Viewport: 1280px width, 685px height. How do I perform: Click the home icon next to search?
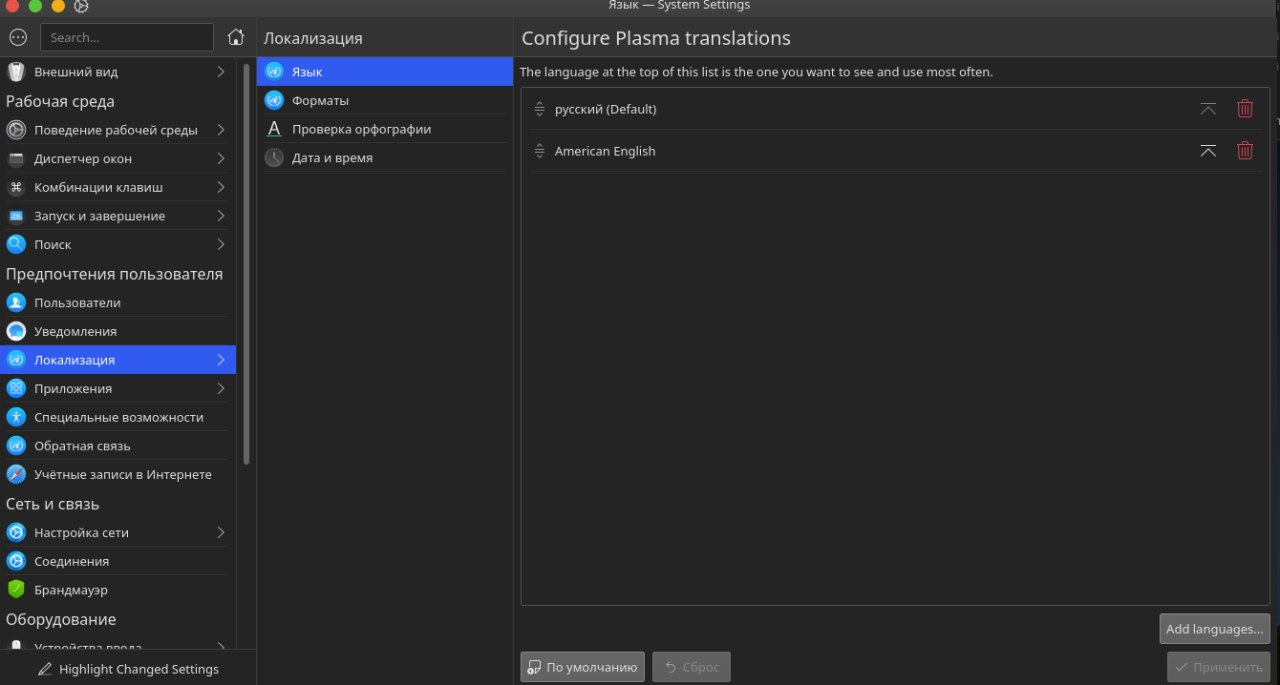236,37
